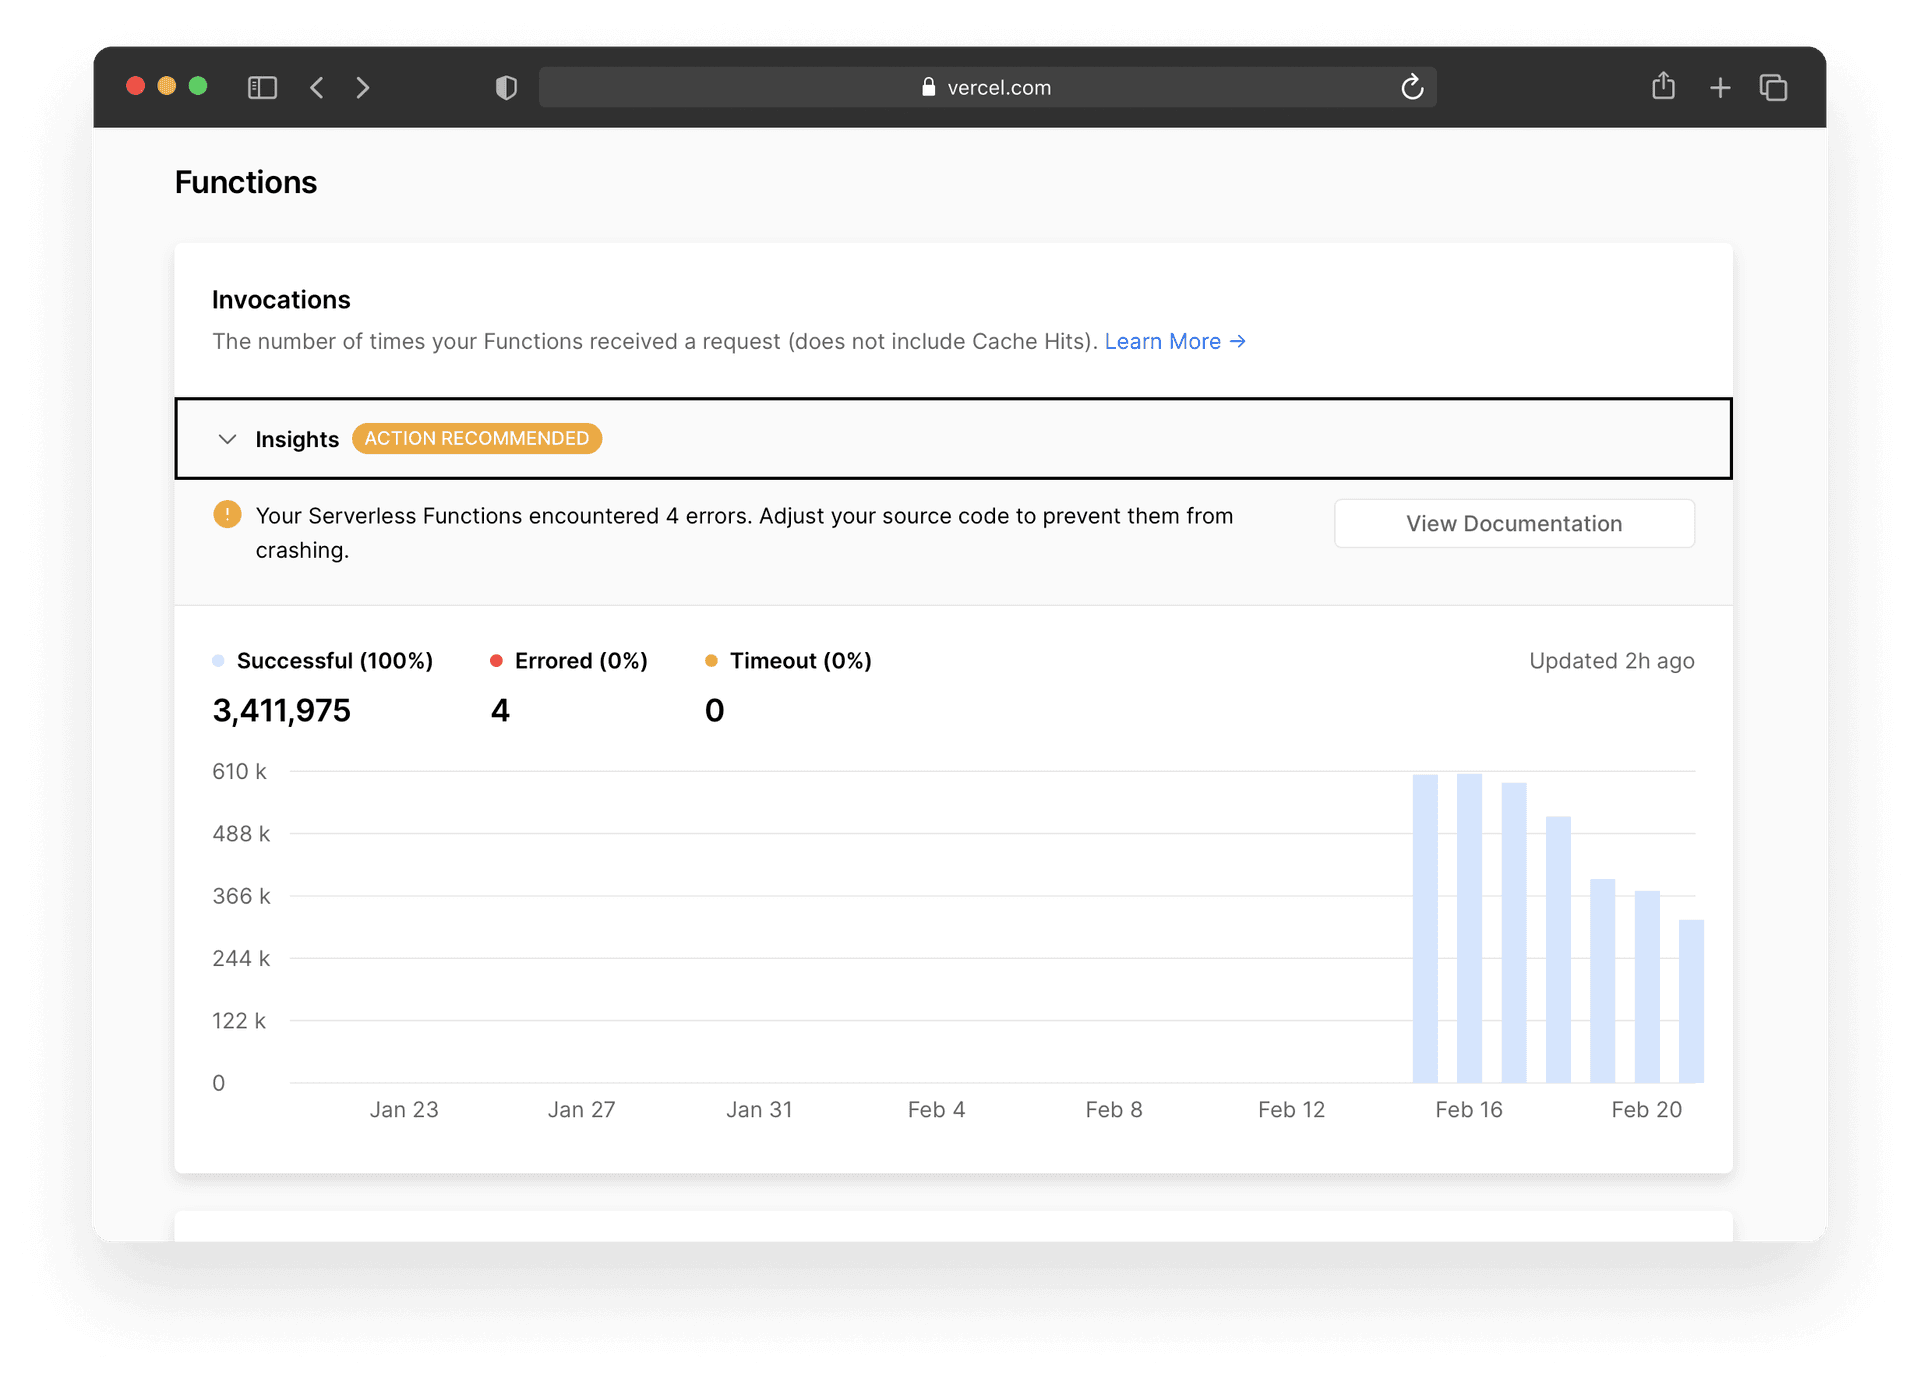Click the tallest bar above Feb 16
Image resolution: width=1920 pixels, height=1382 pixels.
coord(1469,928)
